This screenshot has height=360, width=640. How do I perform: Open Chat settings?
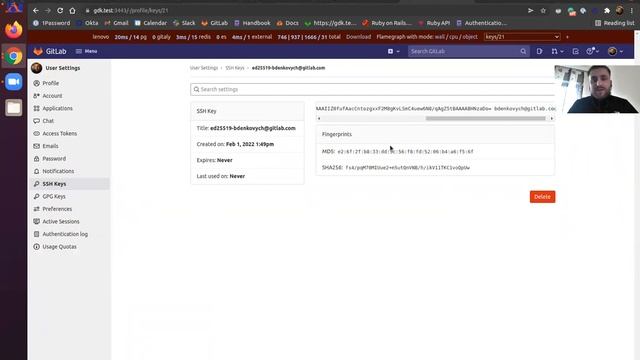pos(48,121)
